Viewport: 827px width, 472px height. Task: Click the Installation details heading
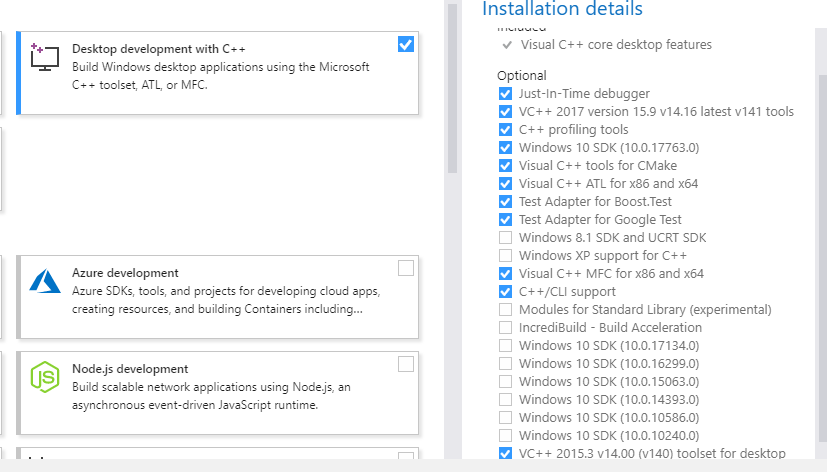pos(562,9)
